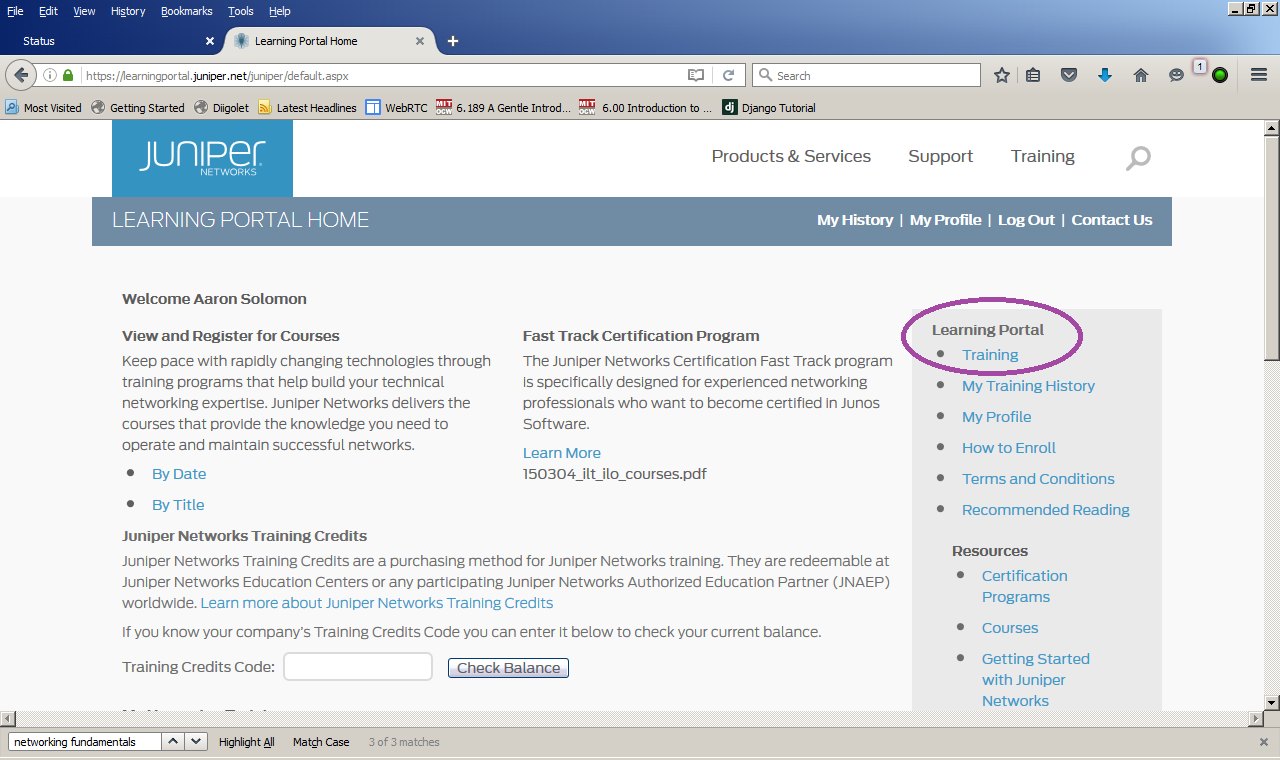Open a new tab with plus button
The image size is (1280, 760).
coord(453,41)
